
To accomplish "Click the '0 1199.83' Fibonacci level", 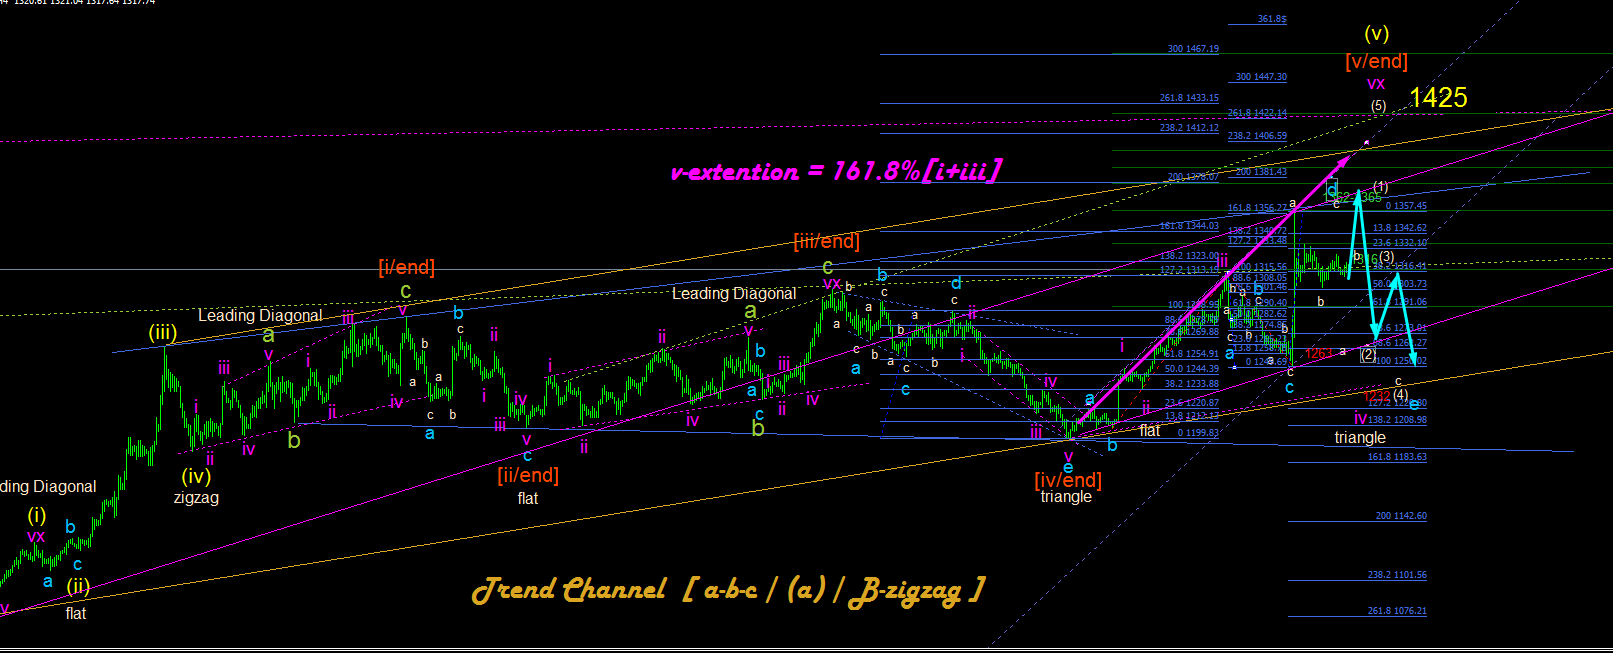I will pos(1198,433).
